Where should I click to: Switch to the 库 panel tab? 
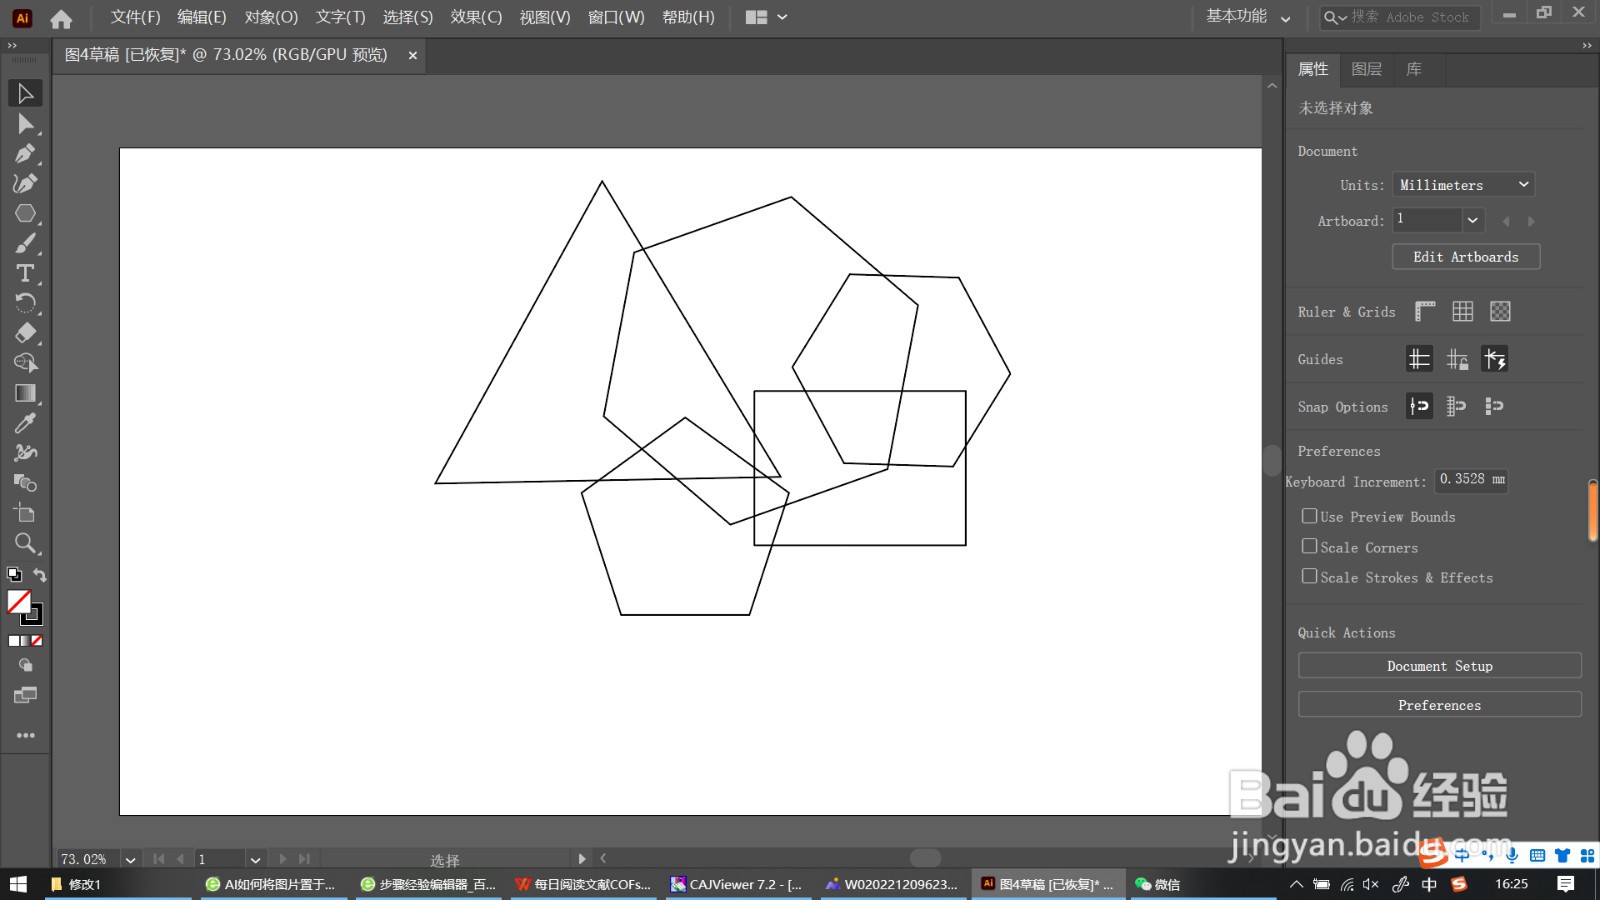[x=1414, y=69]
